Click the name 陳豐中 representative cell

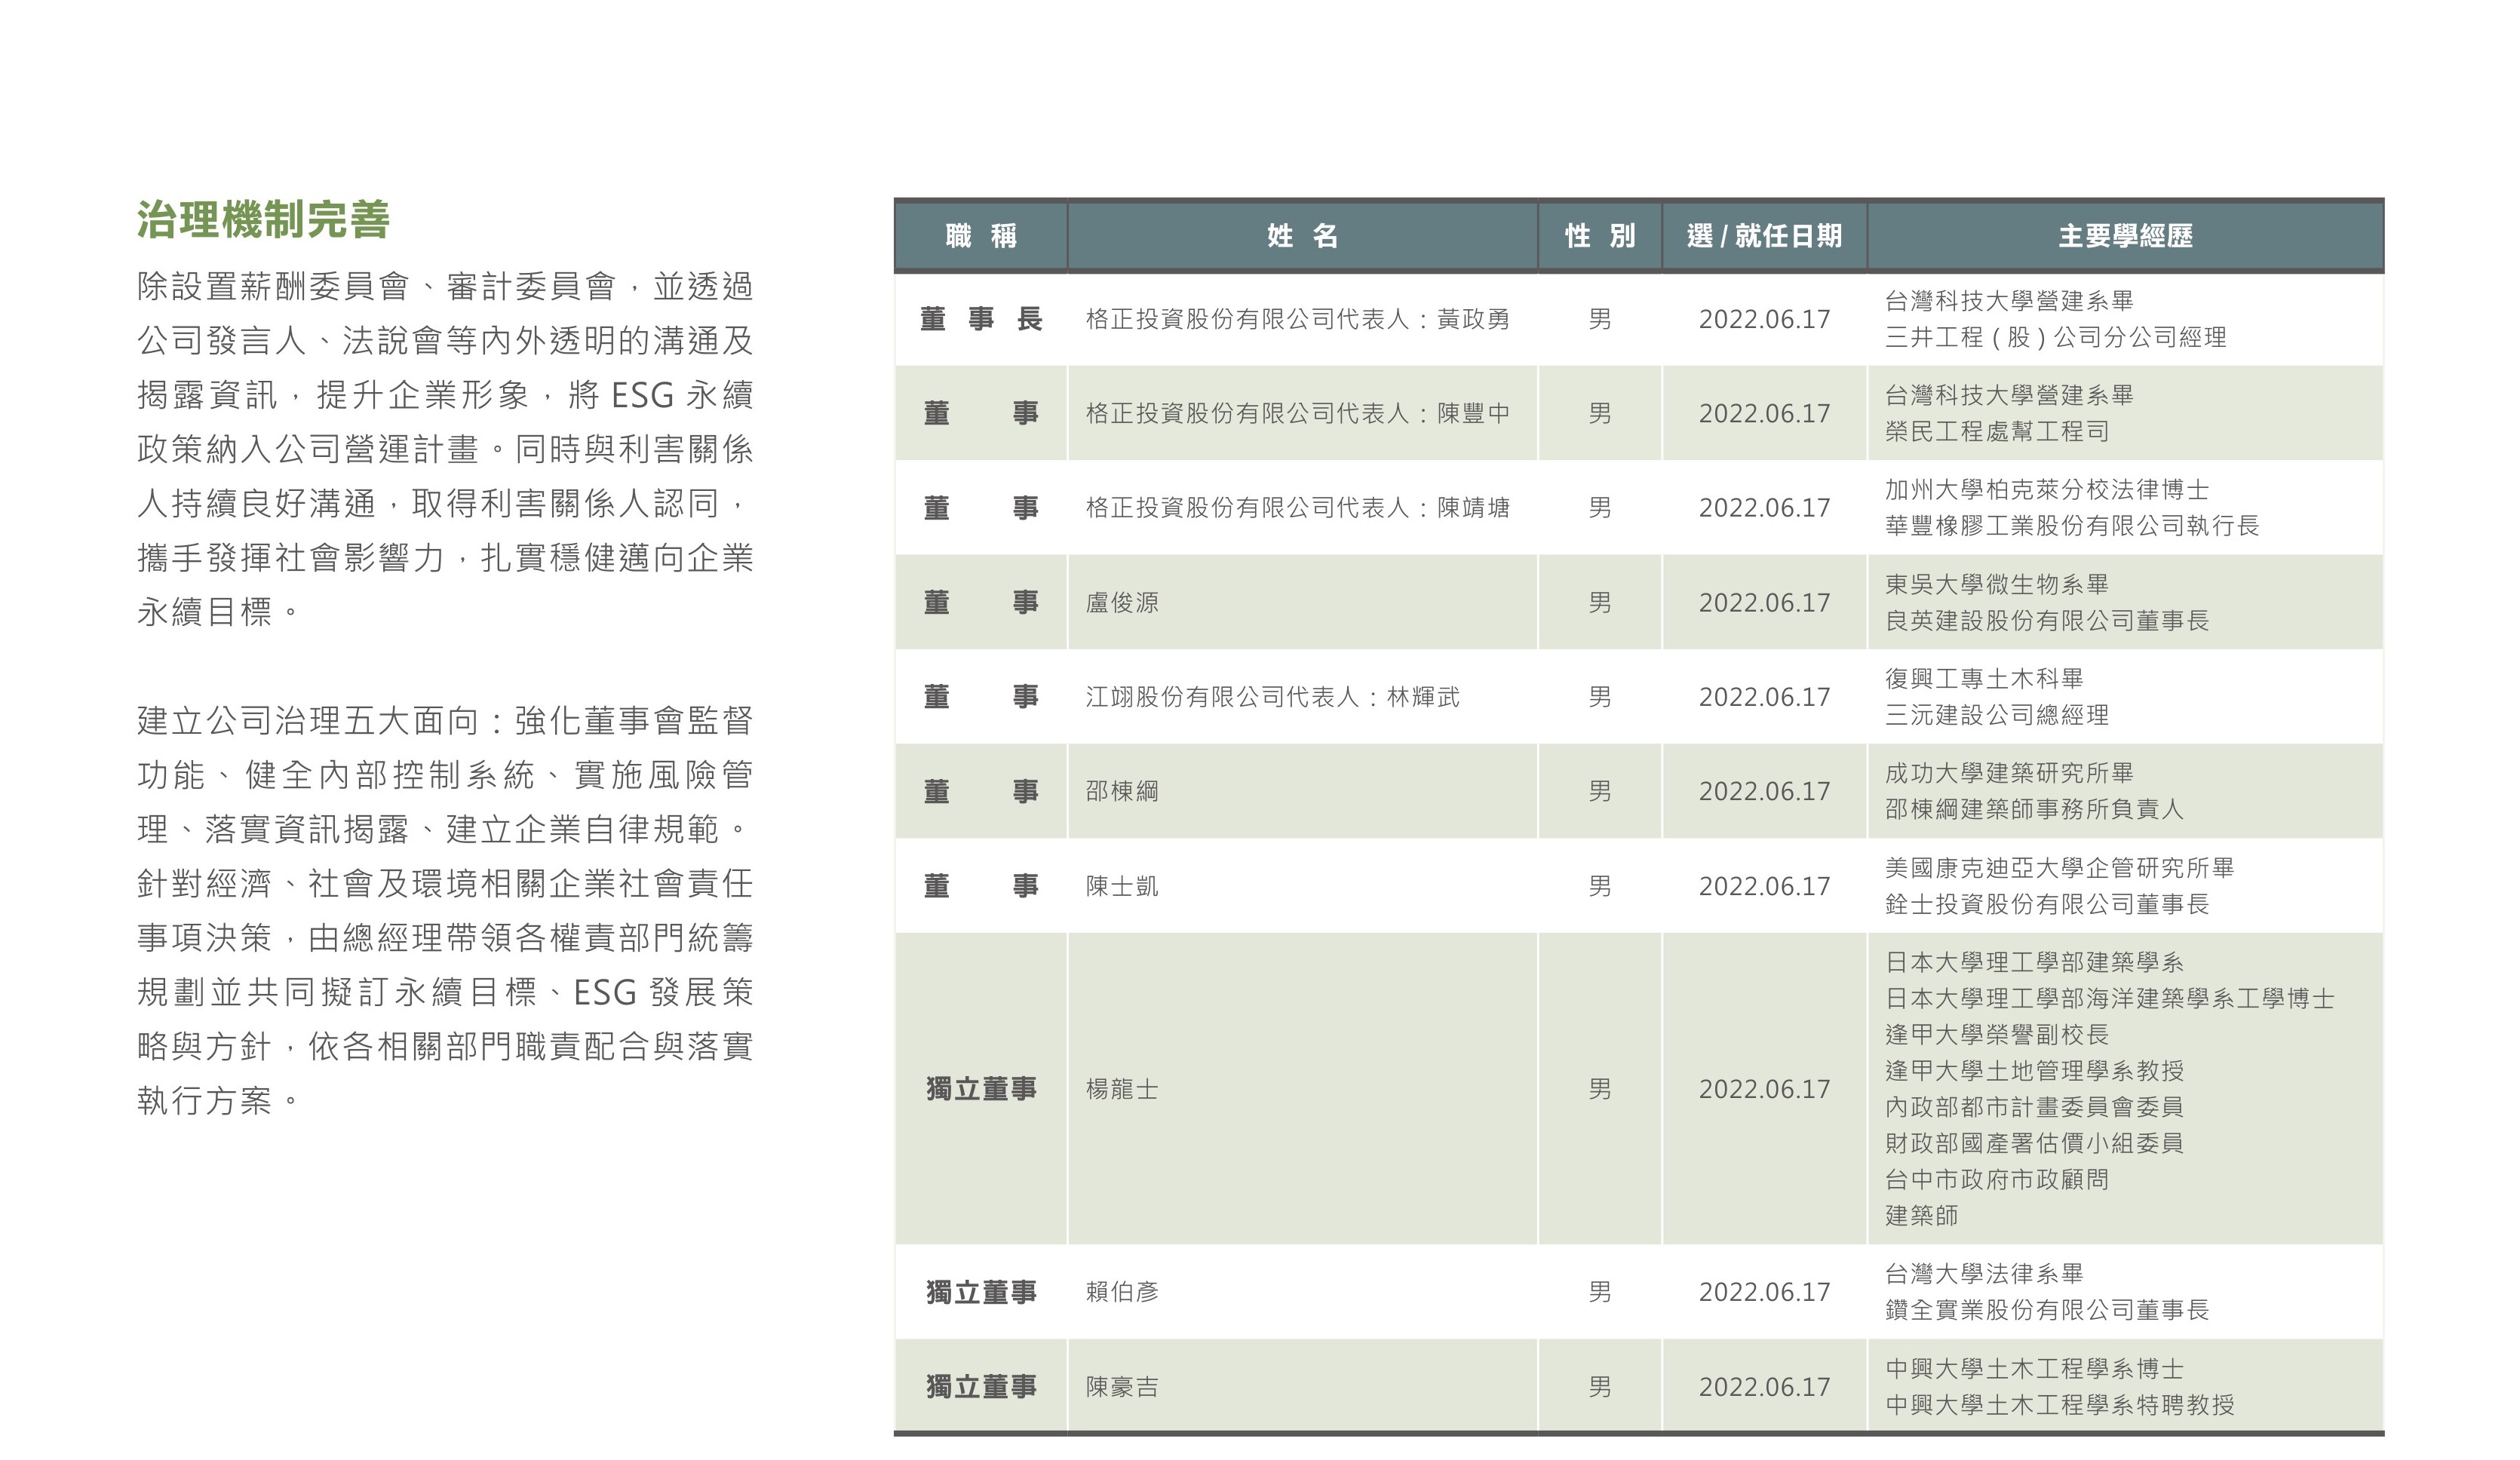coord(1473,413)
